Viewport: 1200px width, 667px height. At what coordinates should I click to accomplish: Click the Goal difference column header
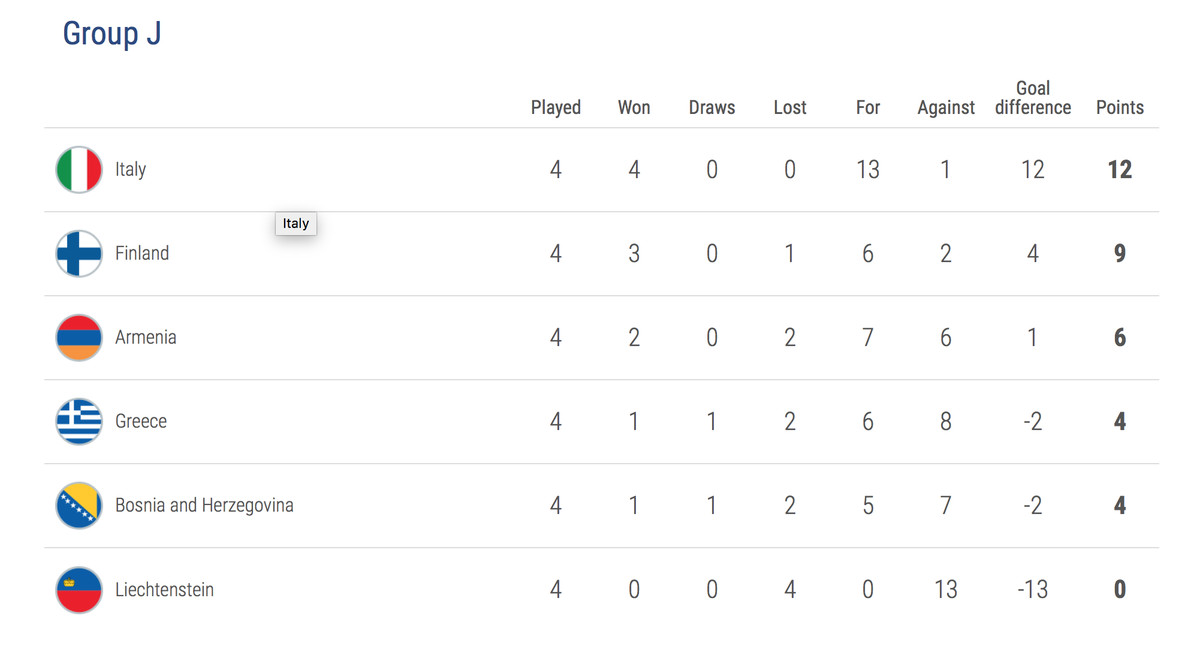1032,98
